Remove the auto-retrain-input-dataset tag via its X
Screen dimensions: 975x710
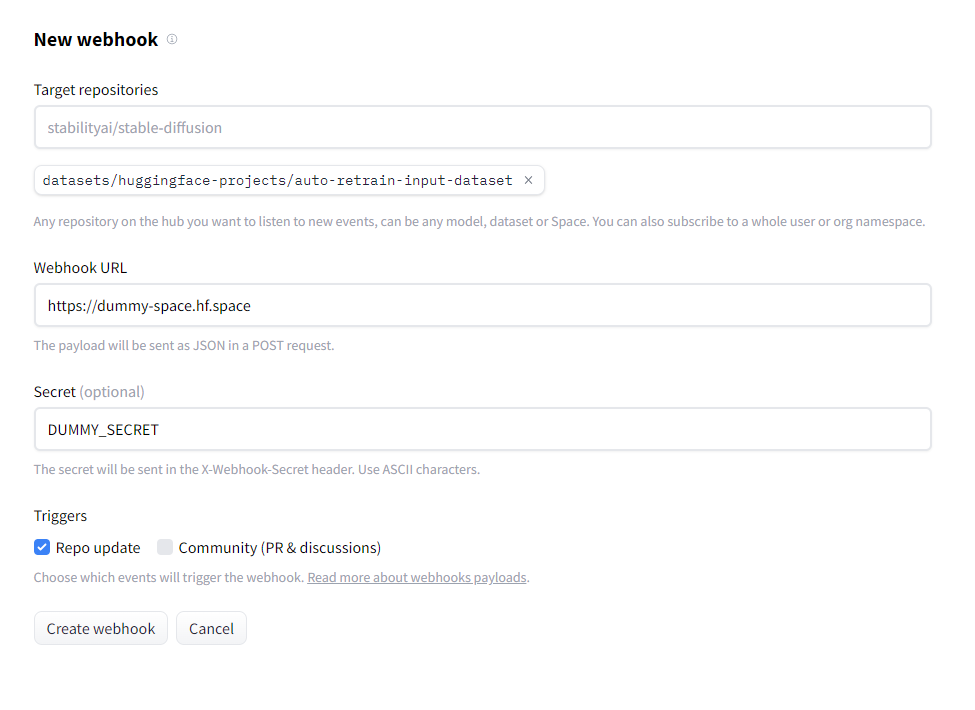click(528, 180)
